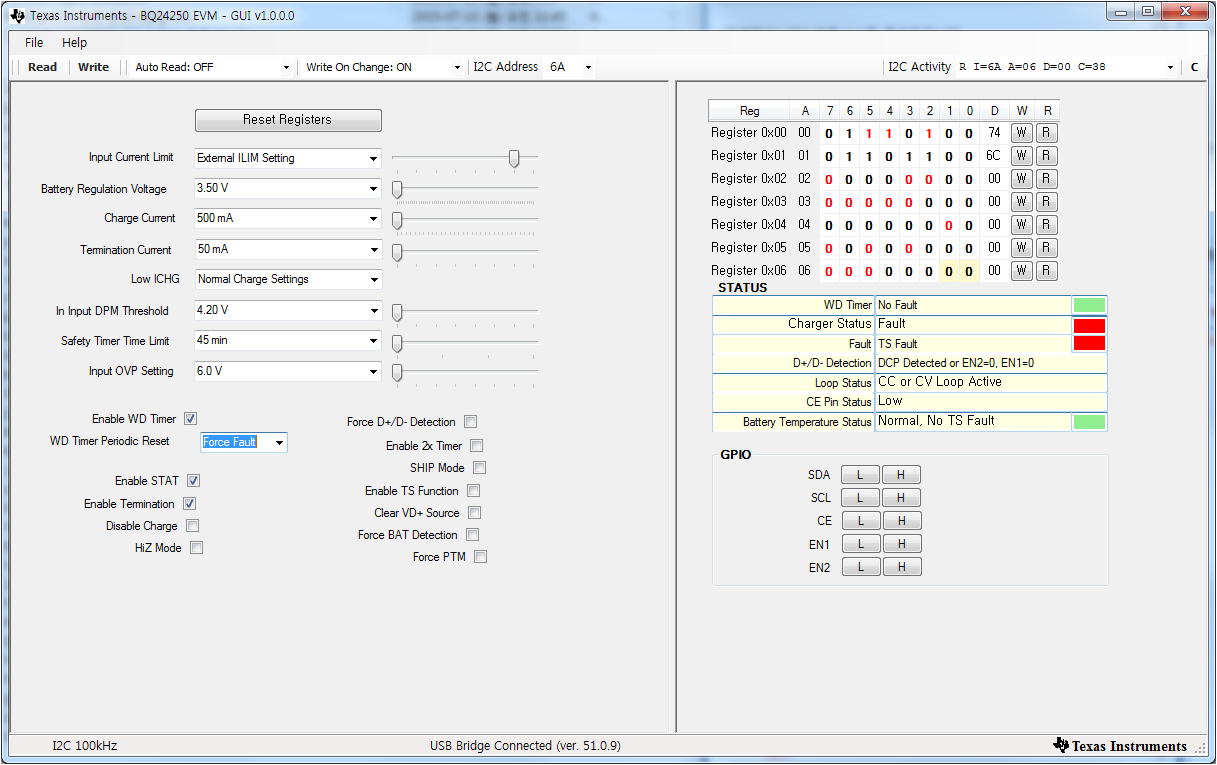Set SDA GPIO high with H button

click(x=901, y=475)
